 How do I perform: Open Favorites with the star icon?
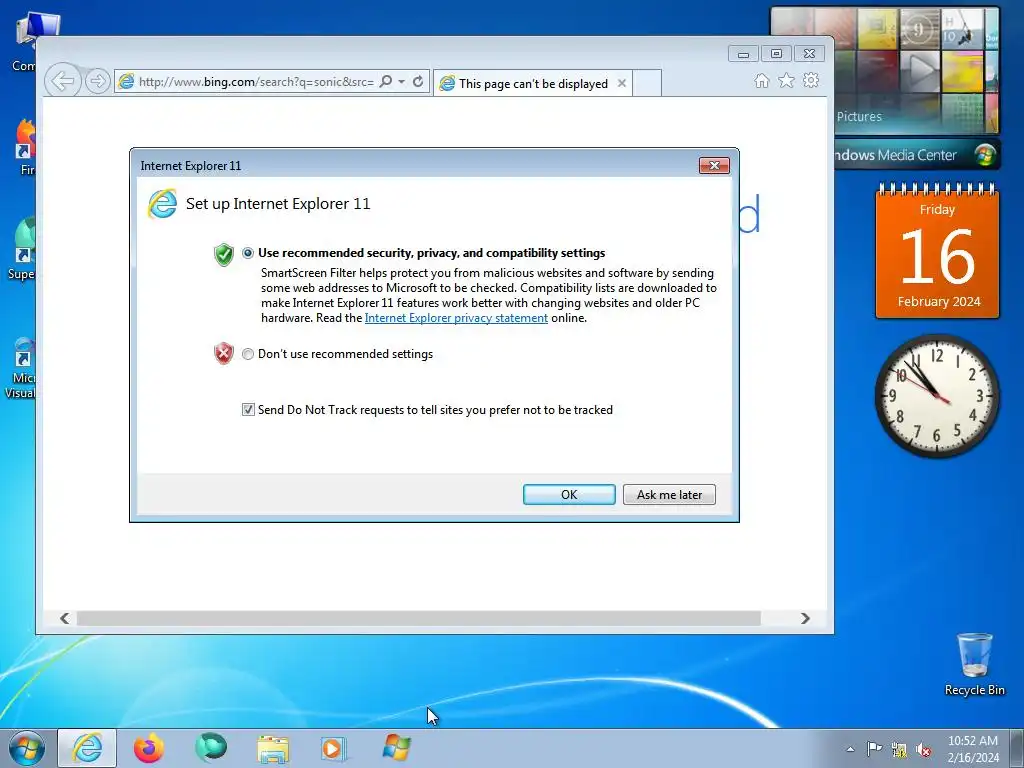pos(786,80)
